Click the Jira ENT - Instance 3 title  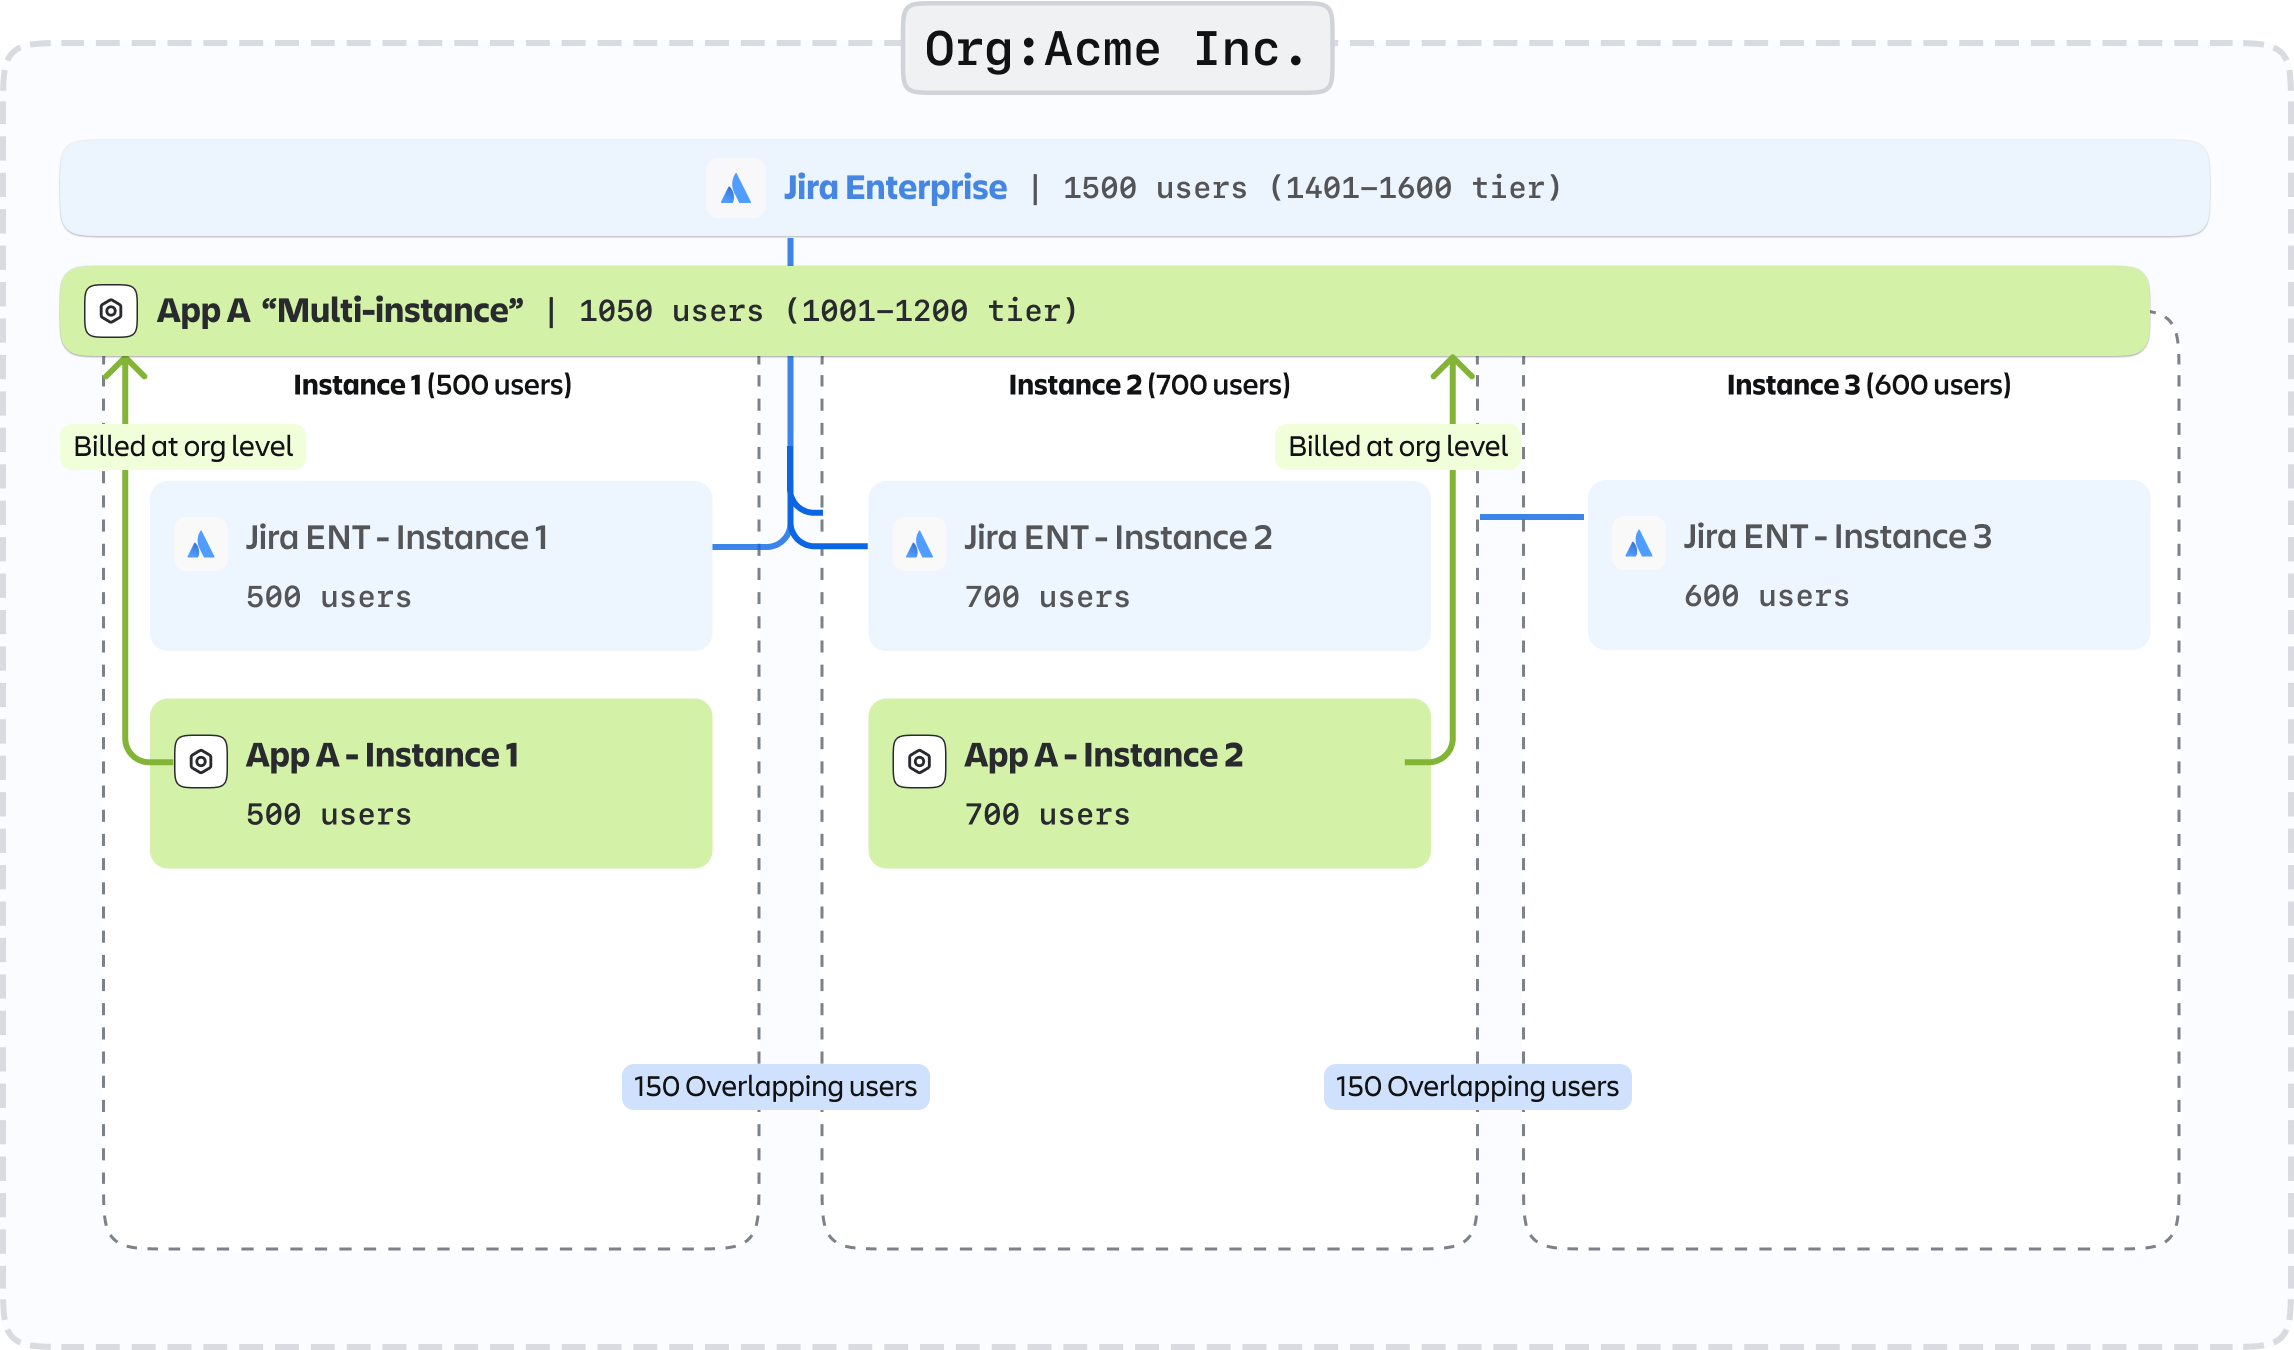(x=1837, y=537)
